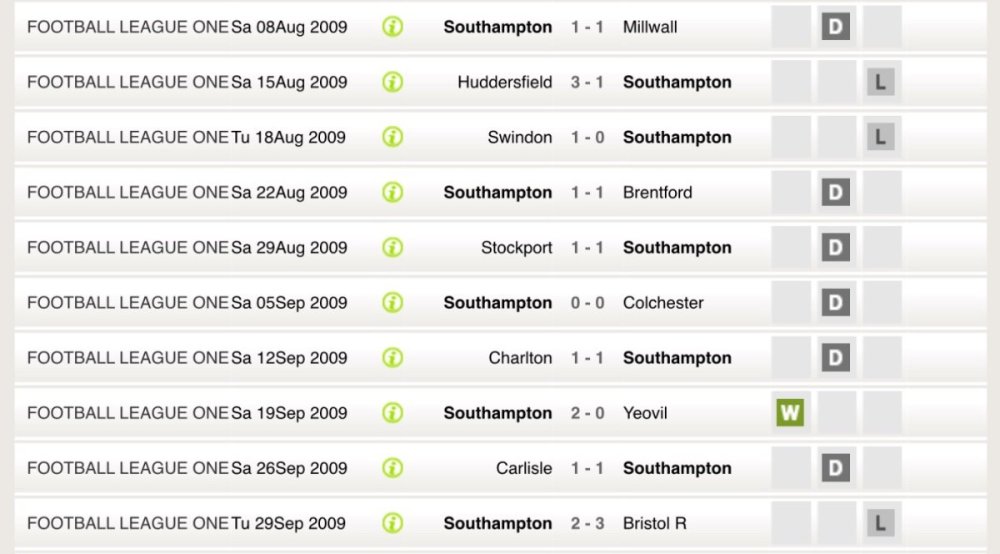Viewport: 1000px width, 554px height.
Task: Select the 2 - 3 score against Bristol R
Action: (587, 523)
